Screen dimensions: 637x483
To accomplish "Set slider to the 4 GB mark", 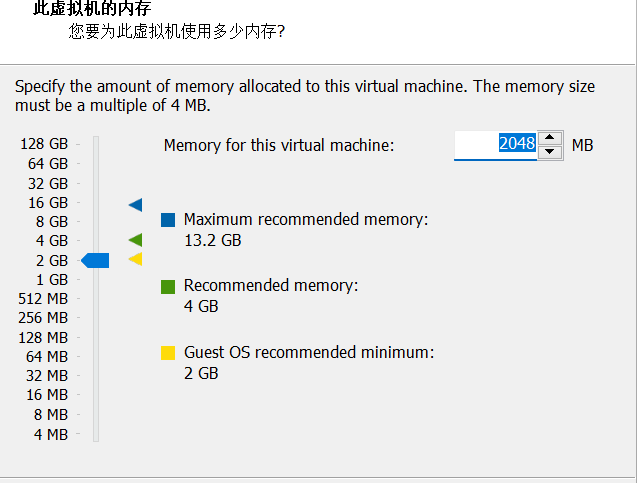I will (x=96, y=240).
